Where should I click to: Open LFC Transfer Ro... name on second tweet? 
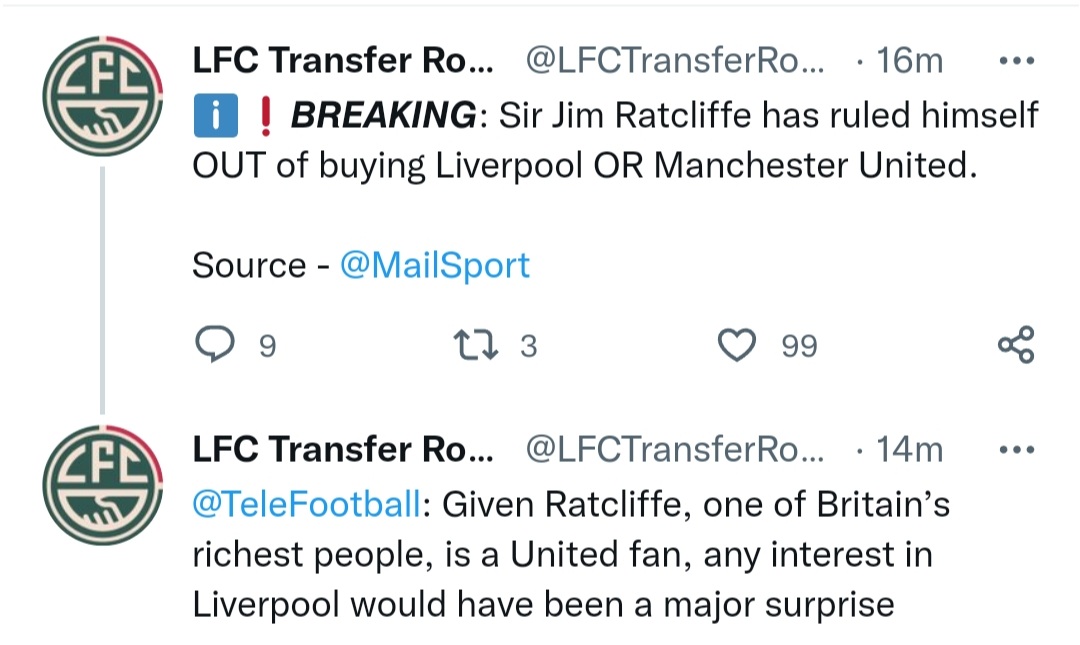[343, 449]
